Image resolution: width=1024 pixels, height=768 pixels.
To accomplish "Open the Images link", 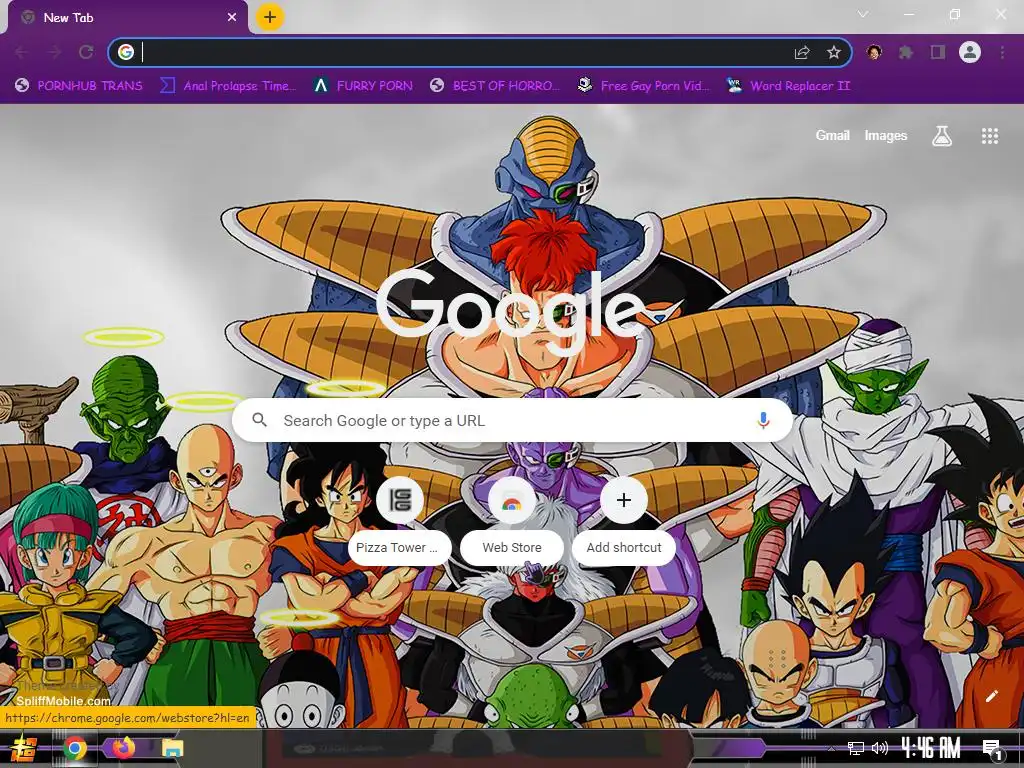I will coord(886,135).
